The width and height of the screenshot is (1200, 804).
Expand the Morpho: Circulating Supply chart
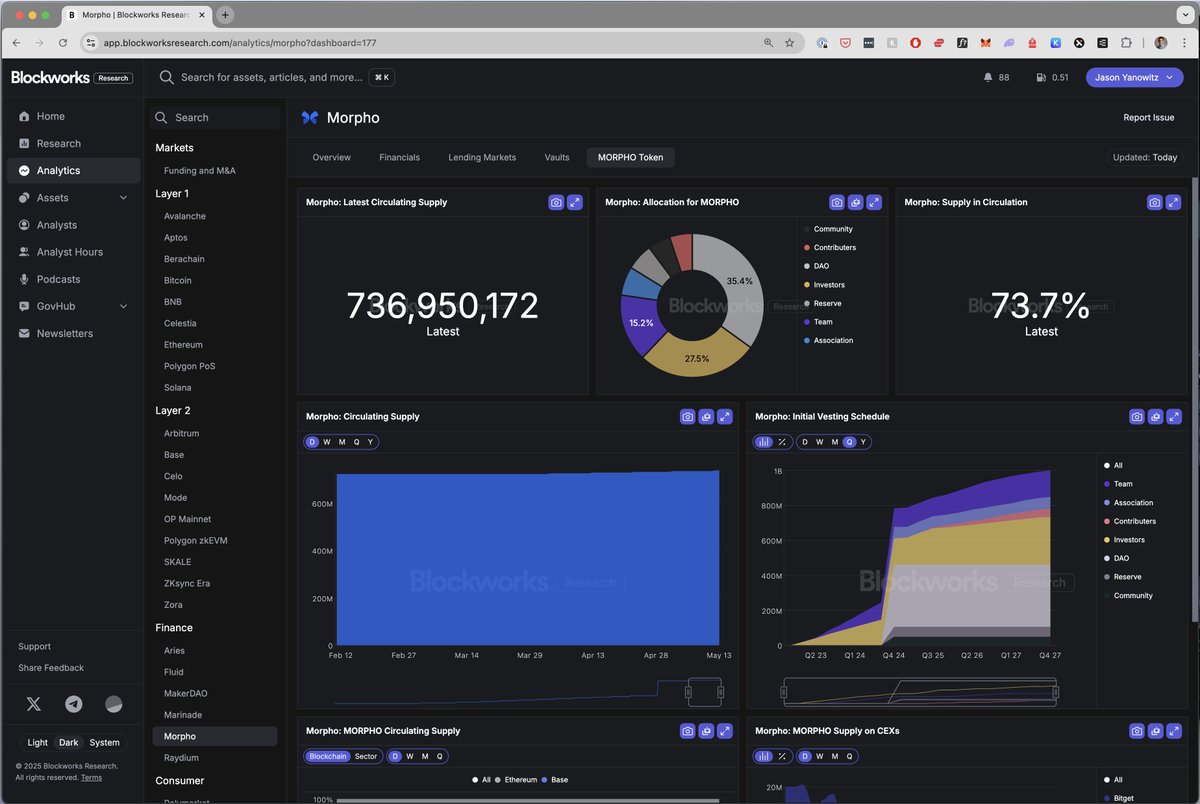(x=725, y=417)
